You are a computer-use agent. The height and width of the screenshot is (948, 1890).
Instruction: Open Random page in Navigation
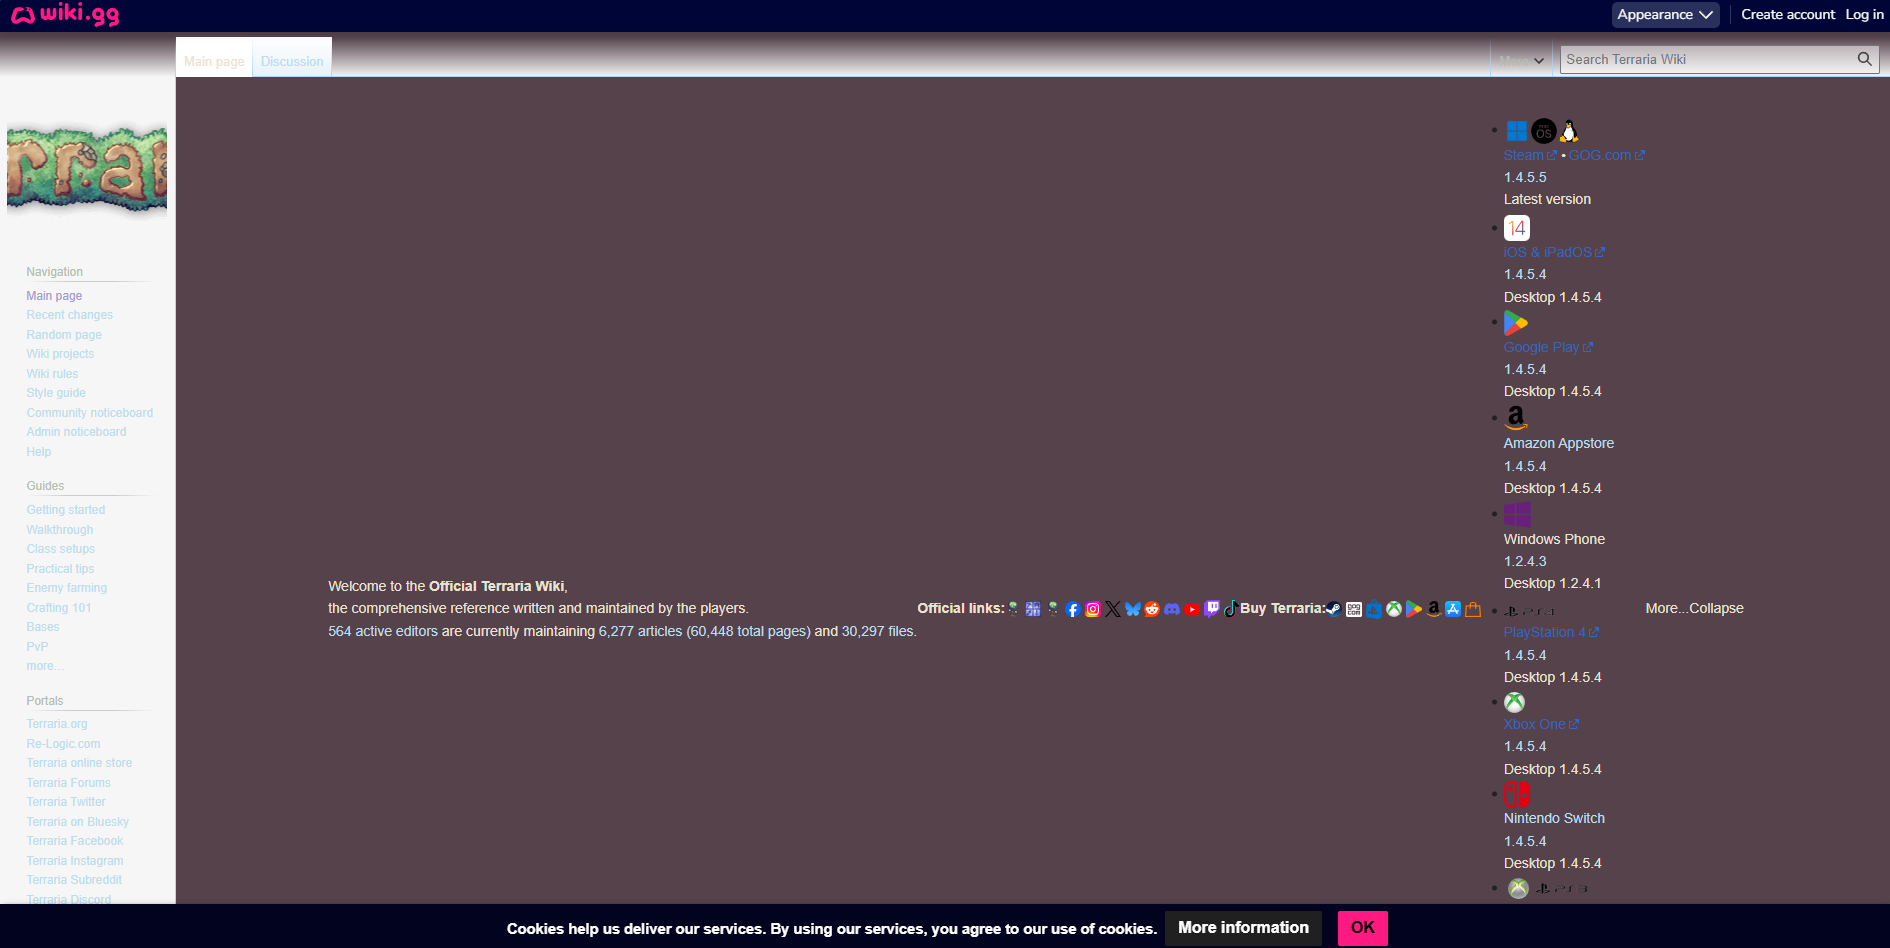(64, 335)
